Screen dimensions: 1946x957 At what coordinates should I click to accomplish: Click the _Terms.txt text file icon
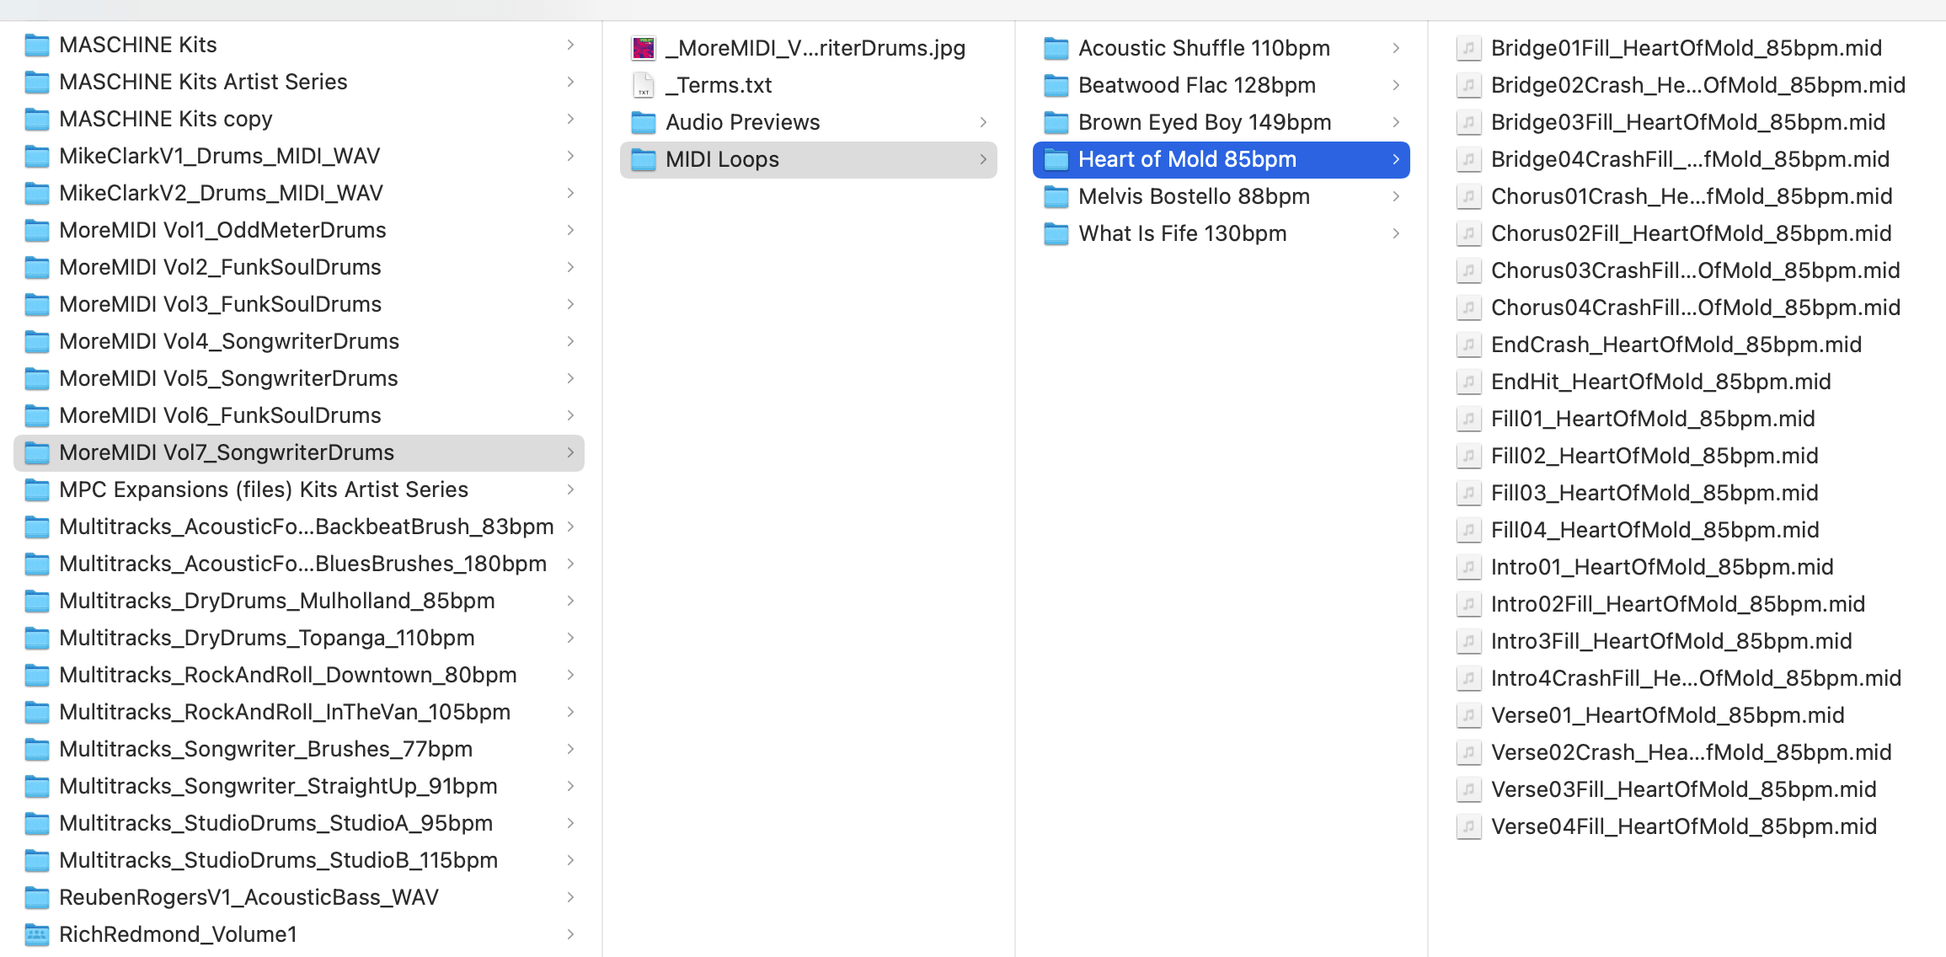click(x=643, y=86)
